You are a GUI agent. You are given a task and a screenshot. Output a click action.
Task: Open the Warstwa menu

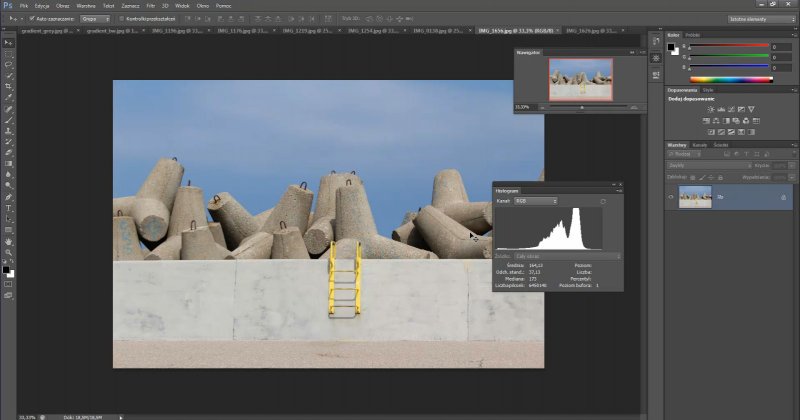(x=86, y=6)
